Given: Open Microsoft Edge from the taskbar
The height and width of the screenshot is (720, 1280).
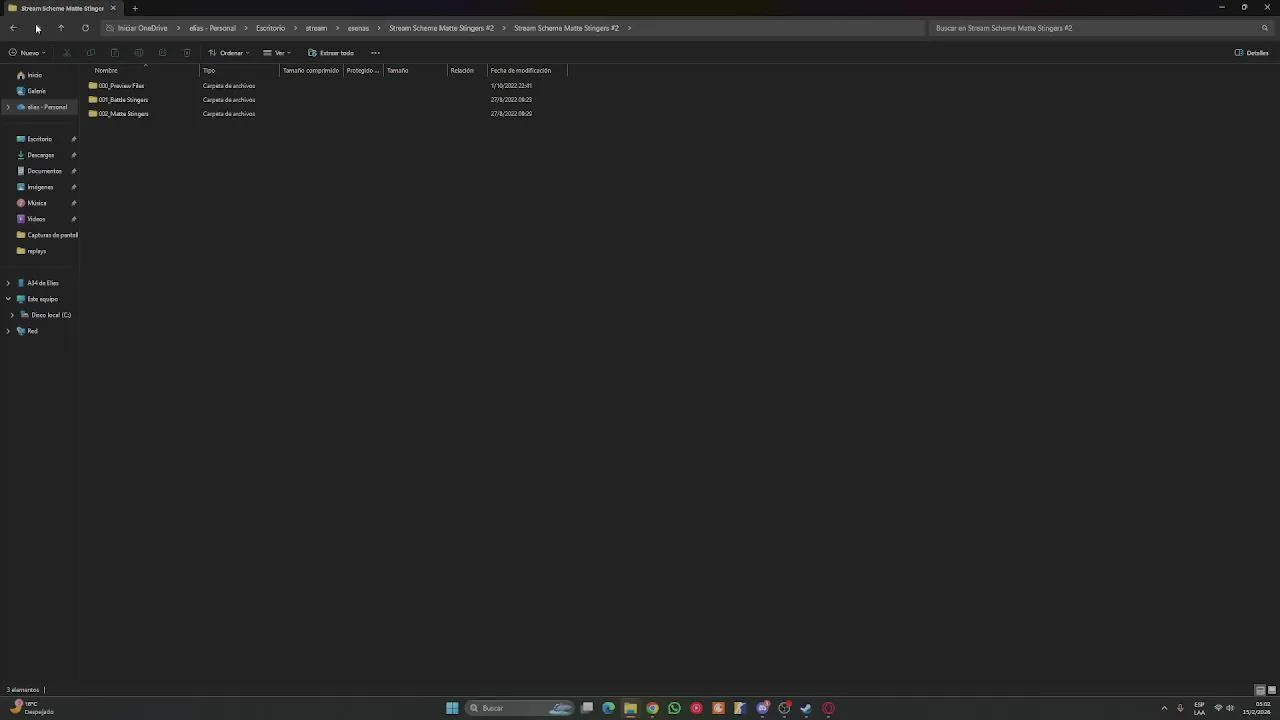Looking at the screenshot, I should coord(608,708).
